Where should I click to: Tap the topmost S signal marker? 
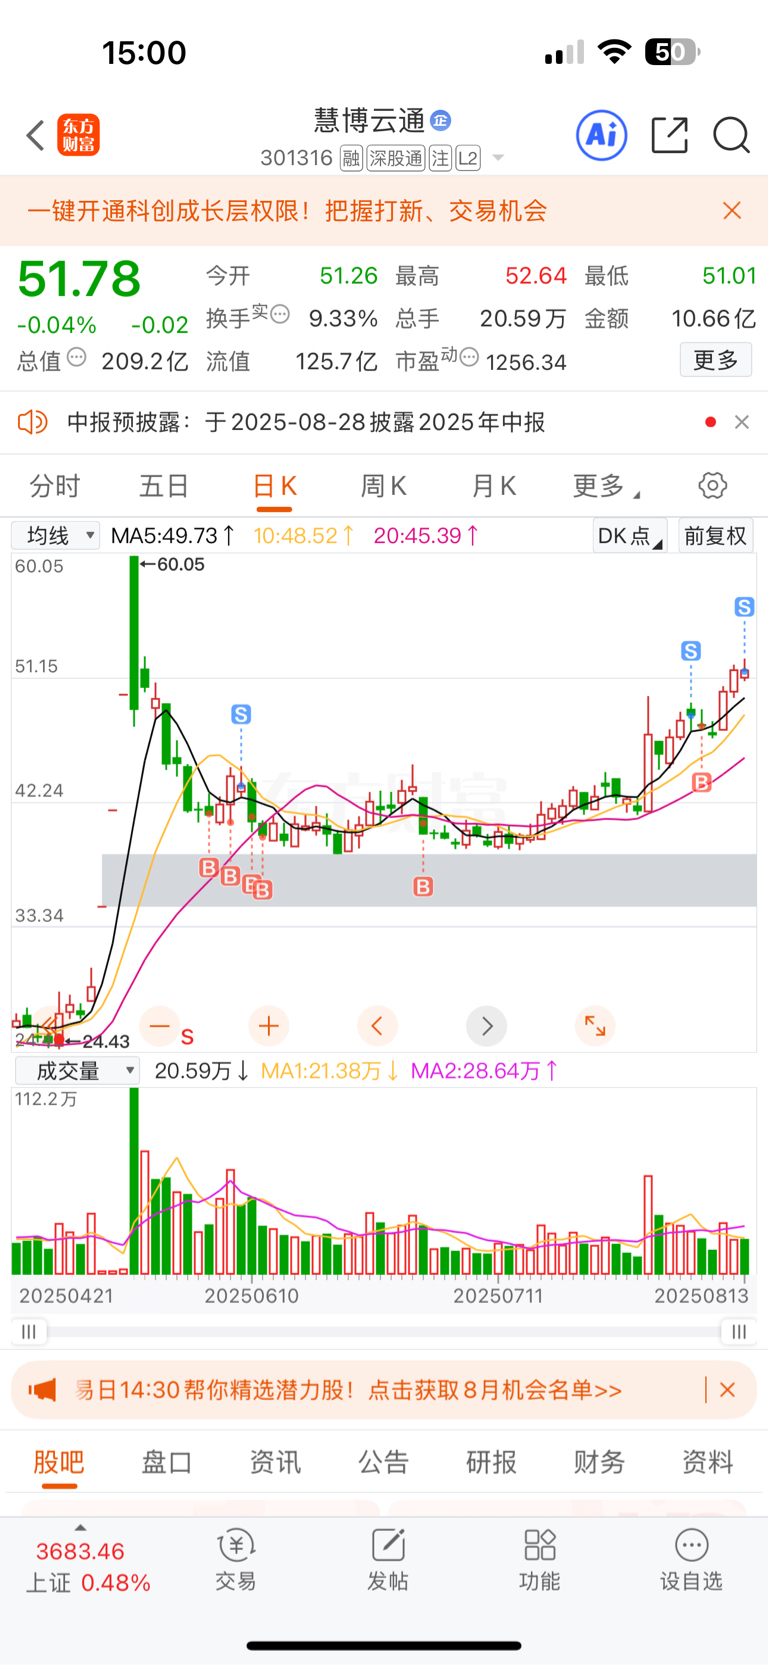pos(744,607)
